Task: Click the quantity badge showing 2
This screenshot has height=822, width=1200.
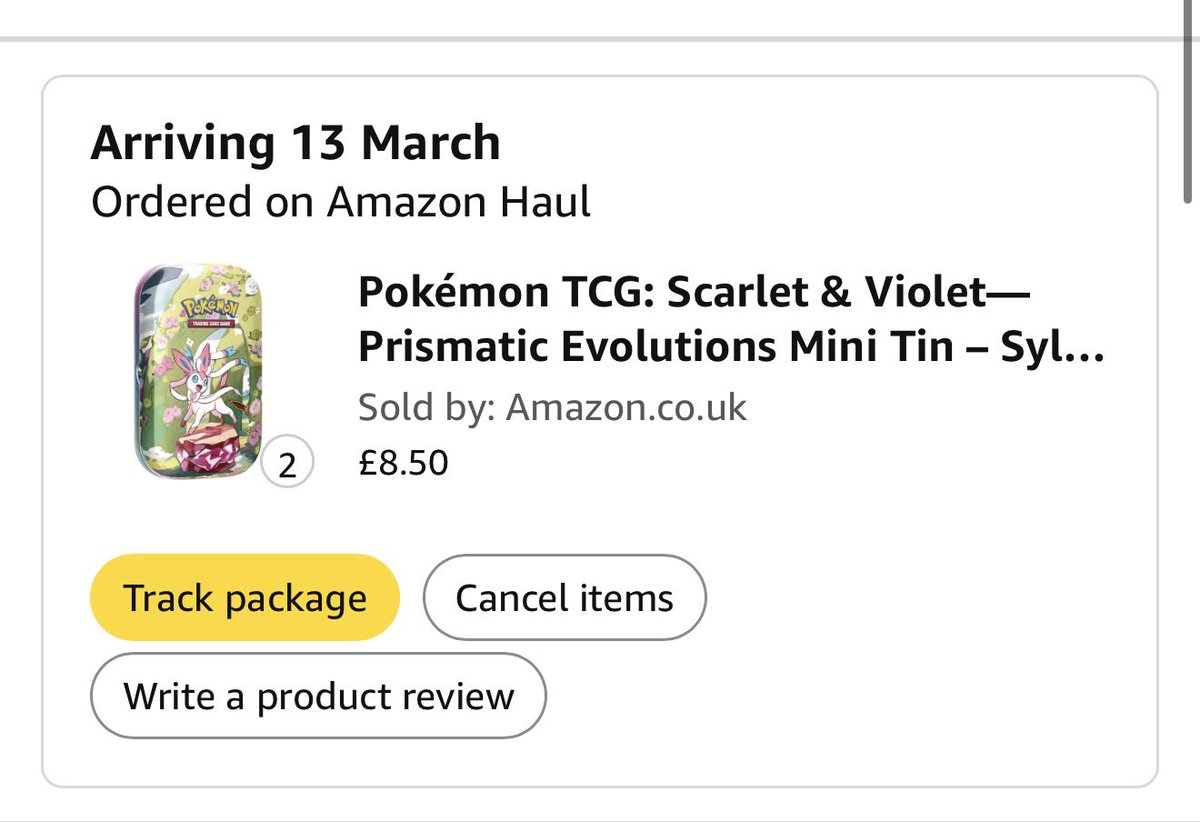Action: tap(288, 467)
